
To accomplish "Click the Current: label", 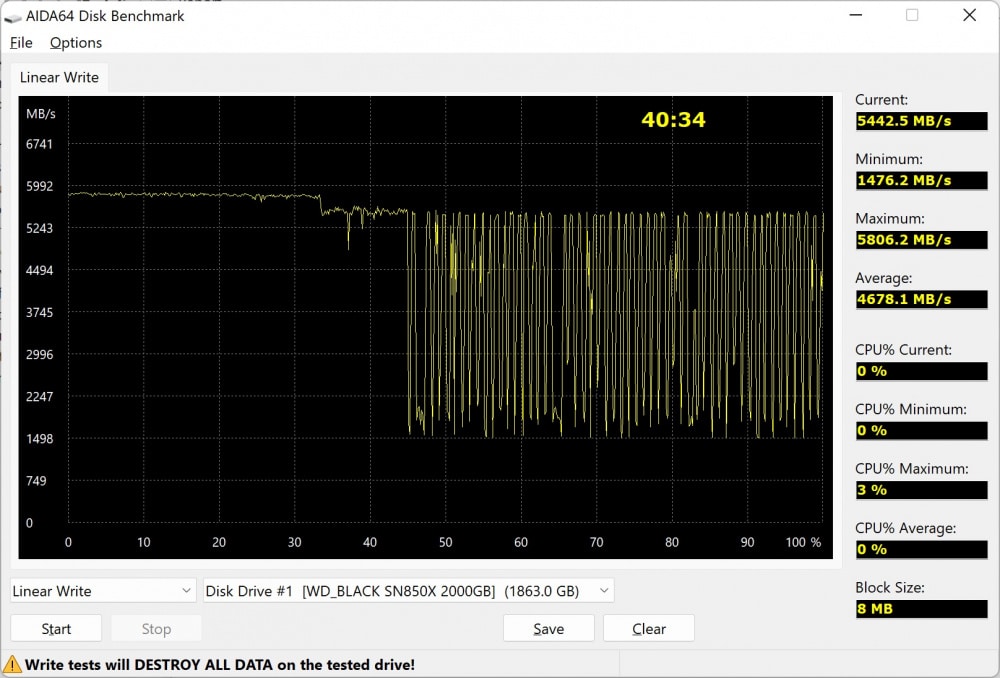I will (x=881, y=99).
